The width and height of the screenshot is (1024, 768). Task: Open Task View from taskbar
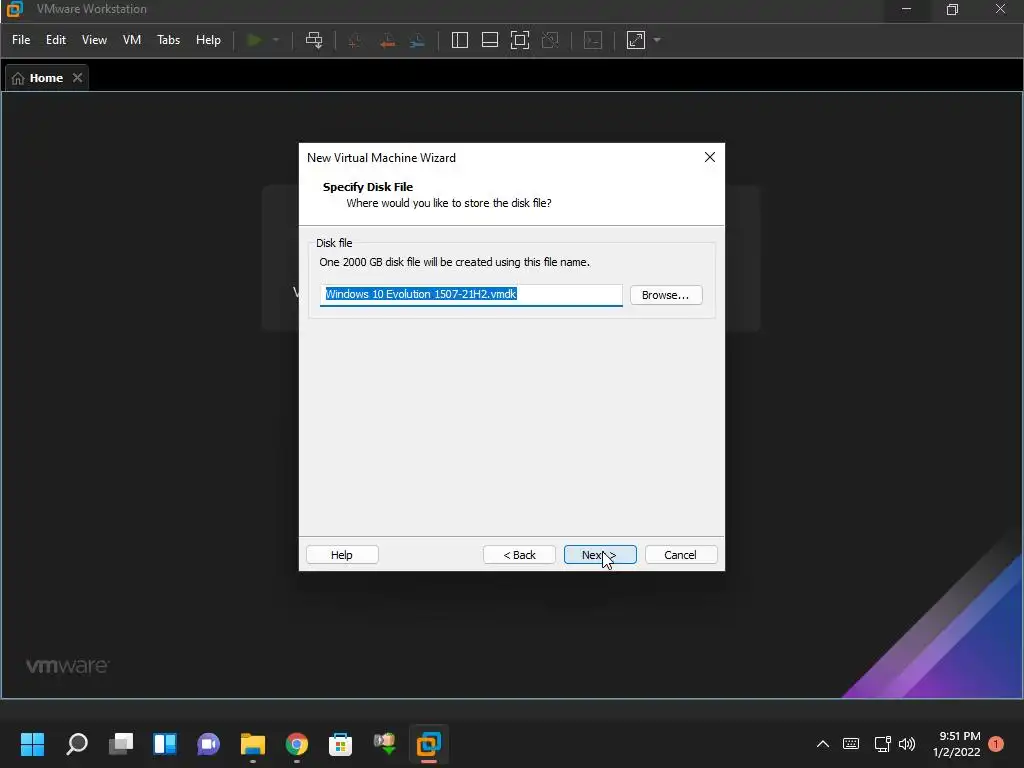121,744
